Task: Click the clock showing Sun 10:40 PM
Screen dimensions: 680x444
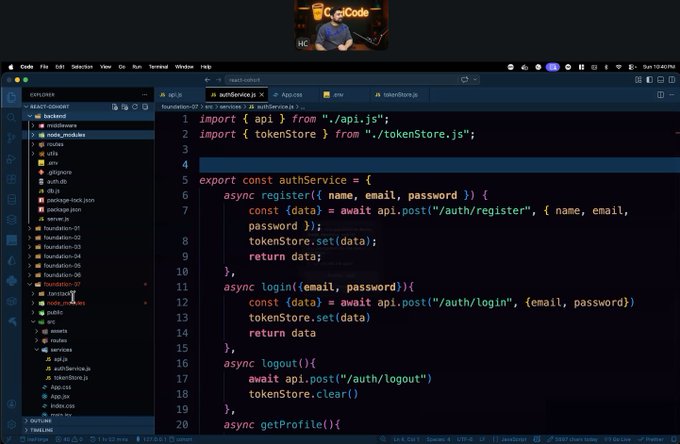Action: pos(659,67)
